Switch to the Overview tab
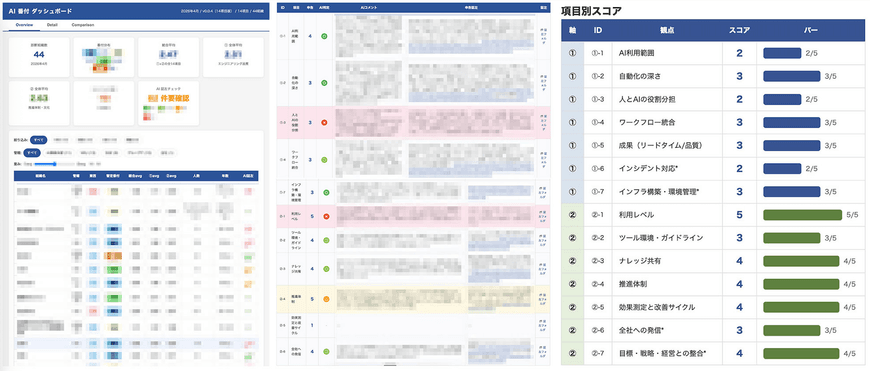The width and height of the screenshot is (870, 371). 24,25
